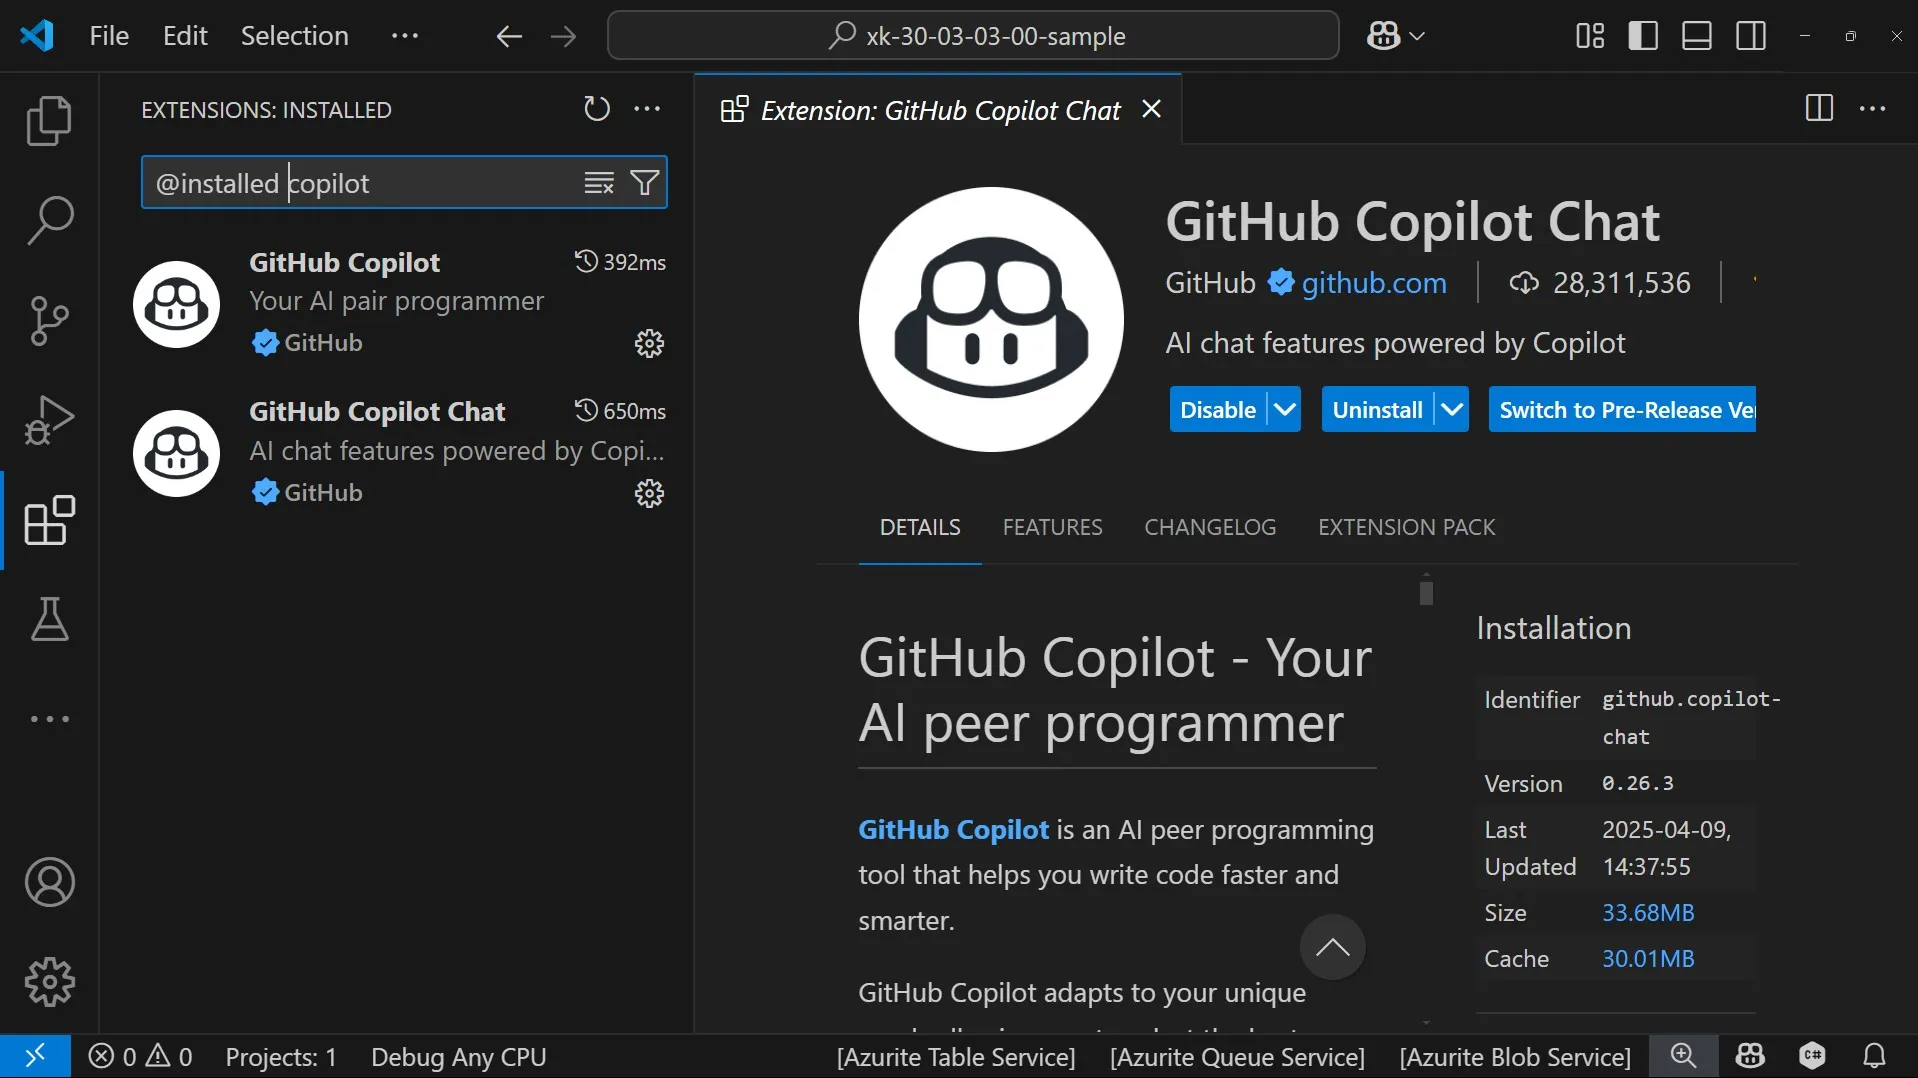Open the Edit menu
The height and width of the screenshot is (1078, 1918).
click(185, 36)
